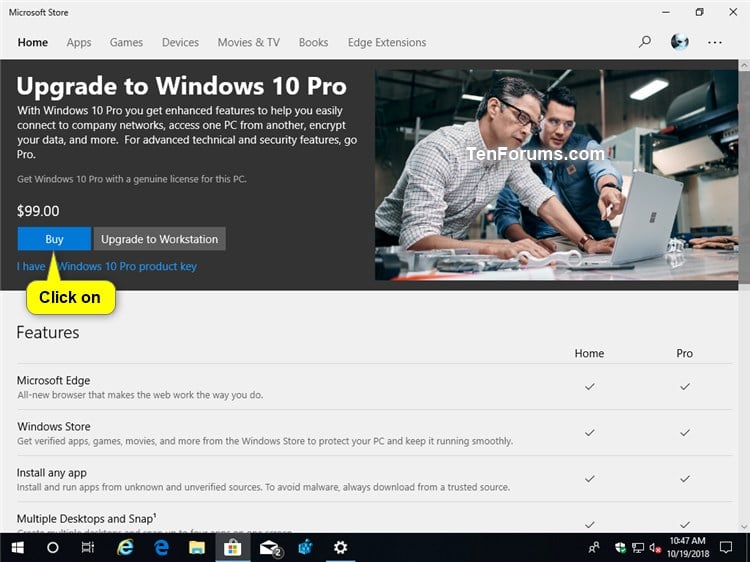Open Action Center notification icon
This screenshot has height=562, width=750.
pyautogui.click(x=726, y=547)
